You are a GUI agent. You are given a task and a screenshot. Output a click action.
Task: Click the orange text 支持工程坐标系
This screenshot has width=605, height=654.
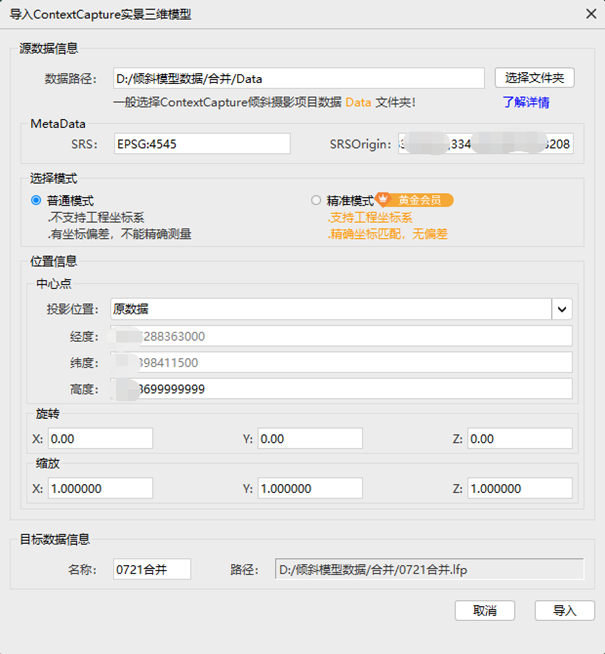pos(370,217)
